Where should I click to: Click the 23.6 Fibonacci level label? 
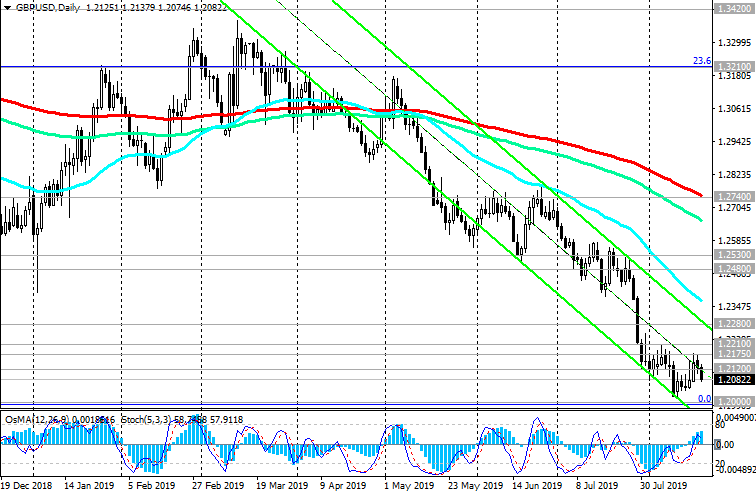(701, 61)
